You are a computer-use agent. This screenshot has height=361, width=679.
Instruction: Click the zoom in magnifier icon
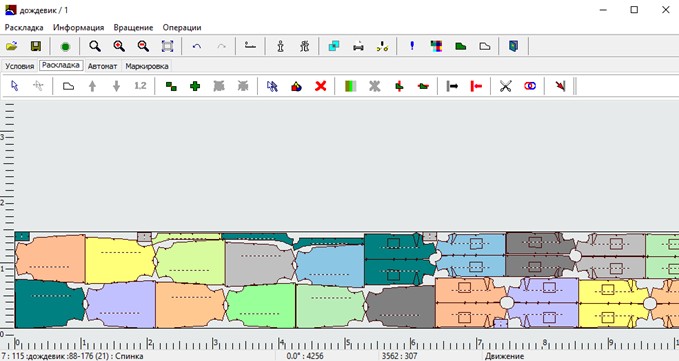coord(119,46)
